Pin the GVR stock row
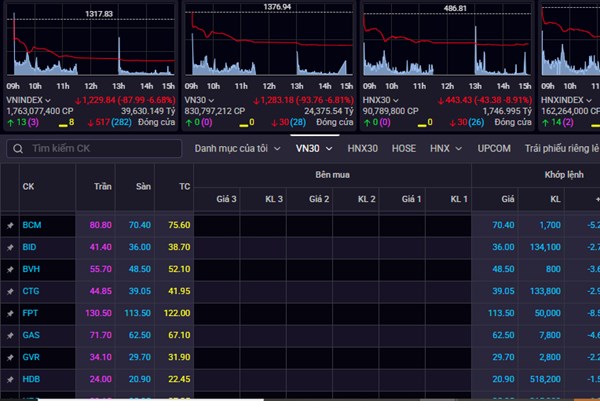Image resolution: width=600 pixels, height=401 pixels. click(10, 358)
